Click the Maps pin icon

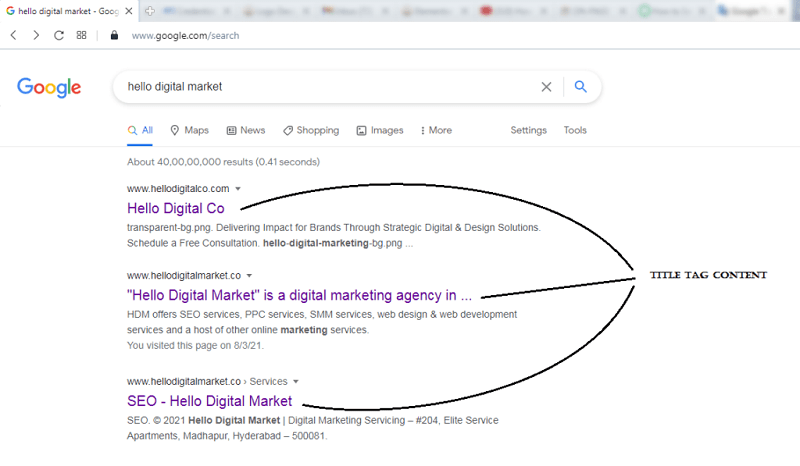[174, 131]
